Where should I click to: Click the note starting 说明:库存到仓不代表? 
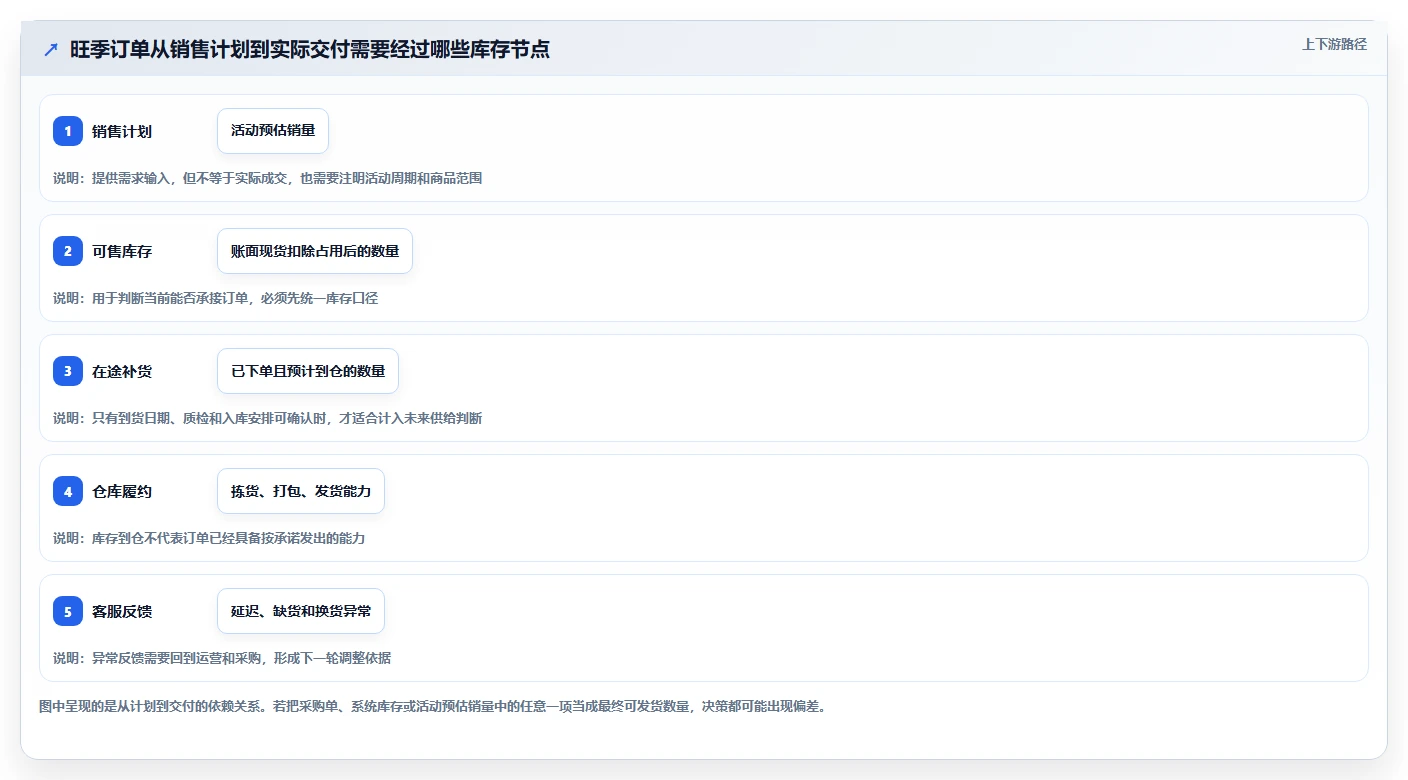click(209, 538)
